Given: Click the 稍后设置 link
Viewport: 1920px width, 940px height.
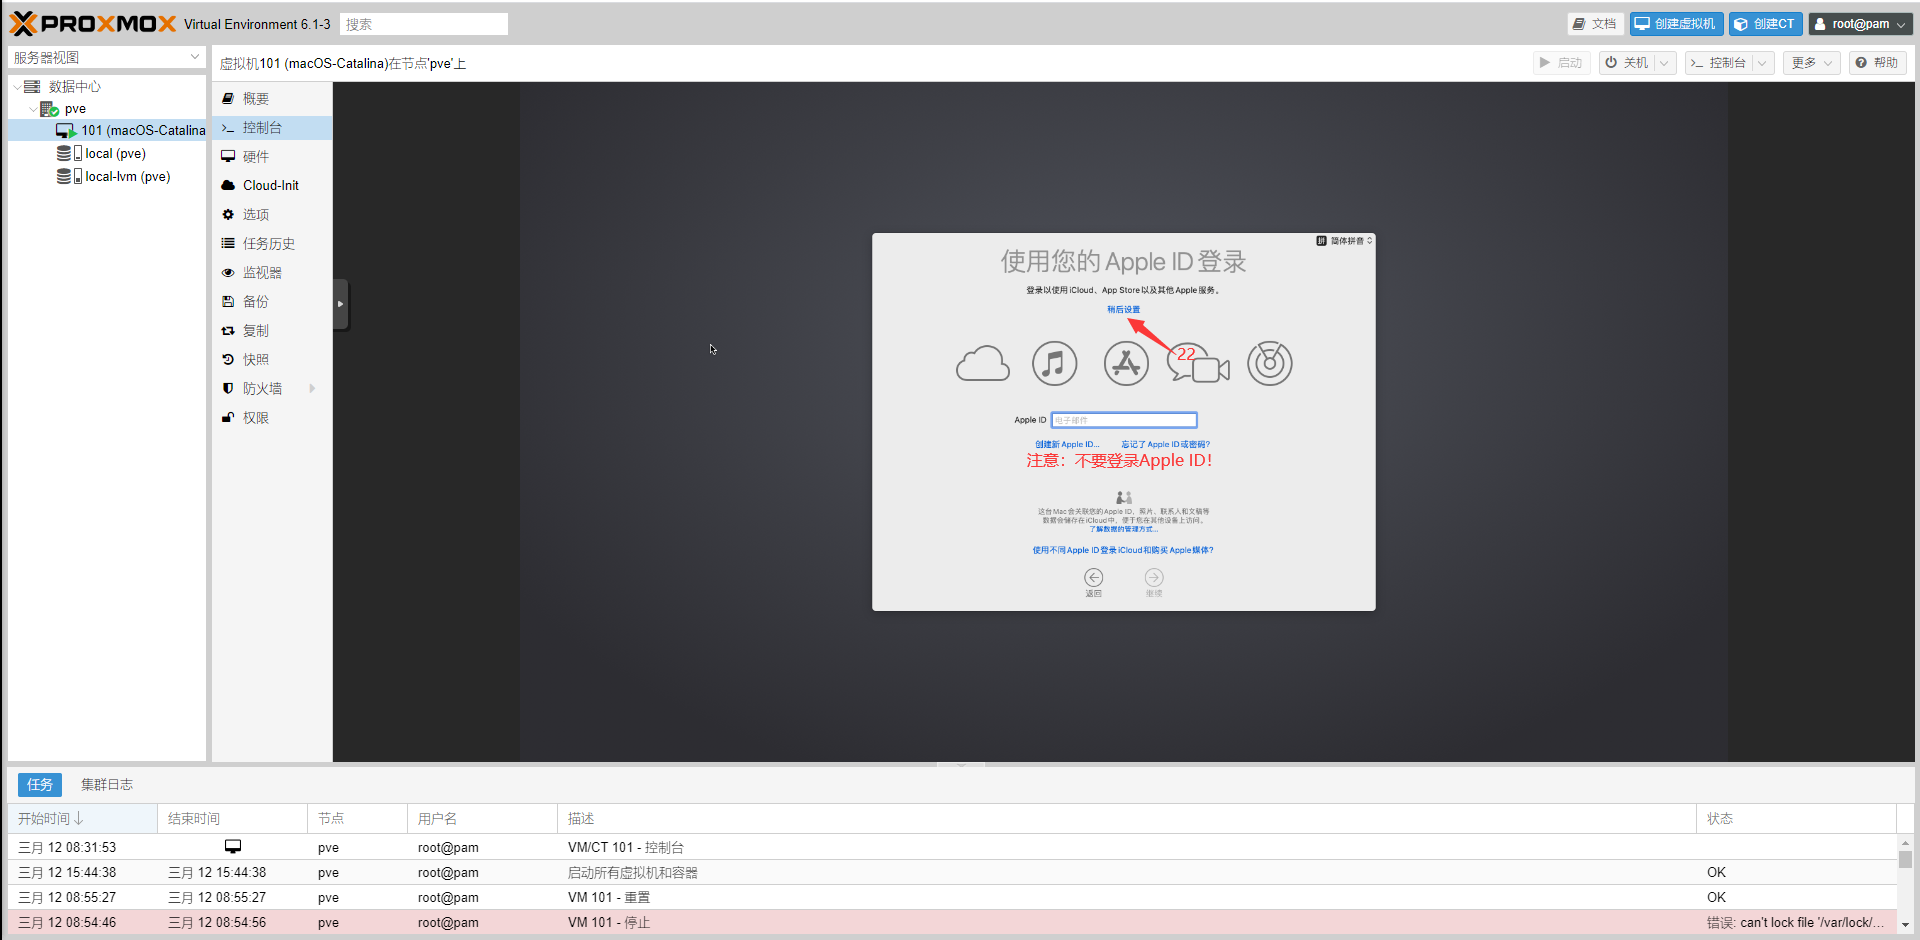Looking at the screenshot, I should pos(1123,310).
